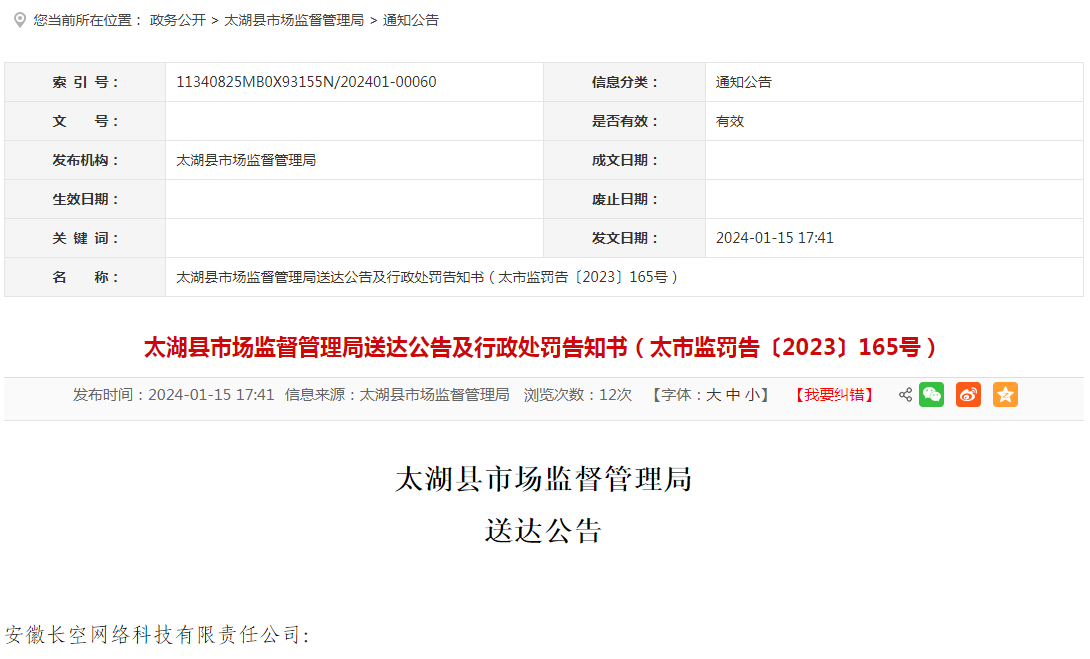Click the location pin icon

tap(19, 19)
